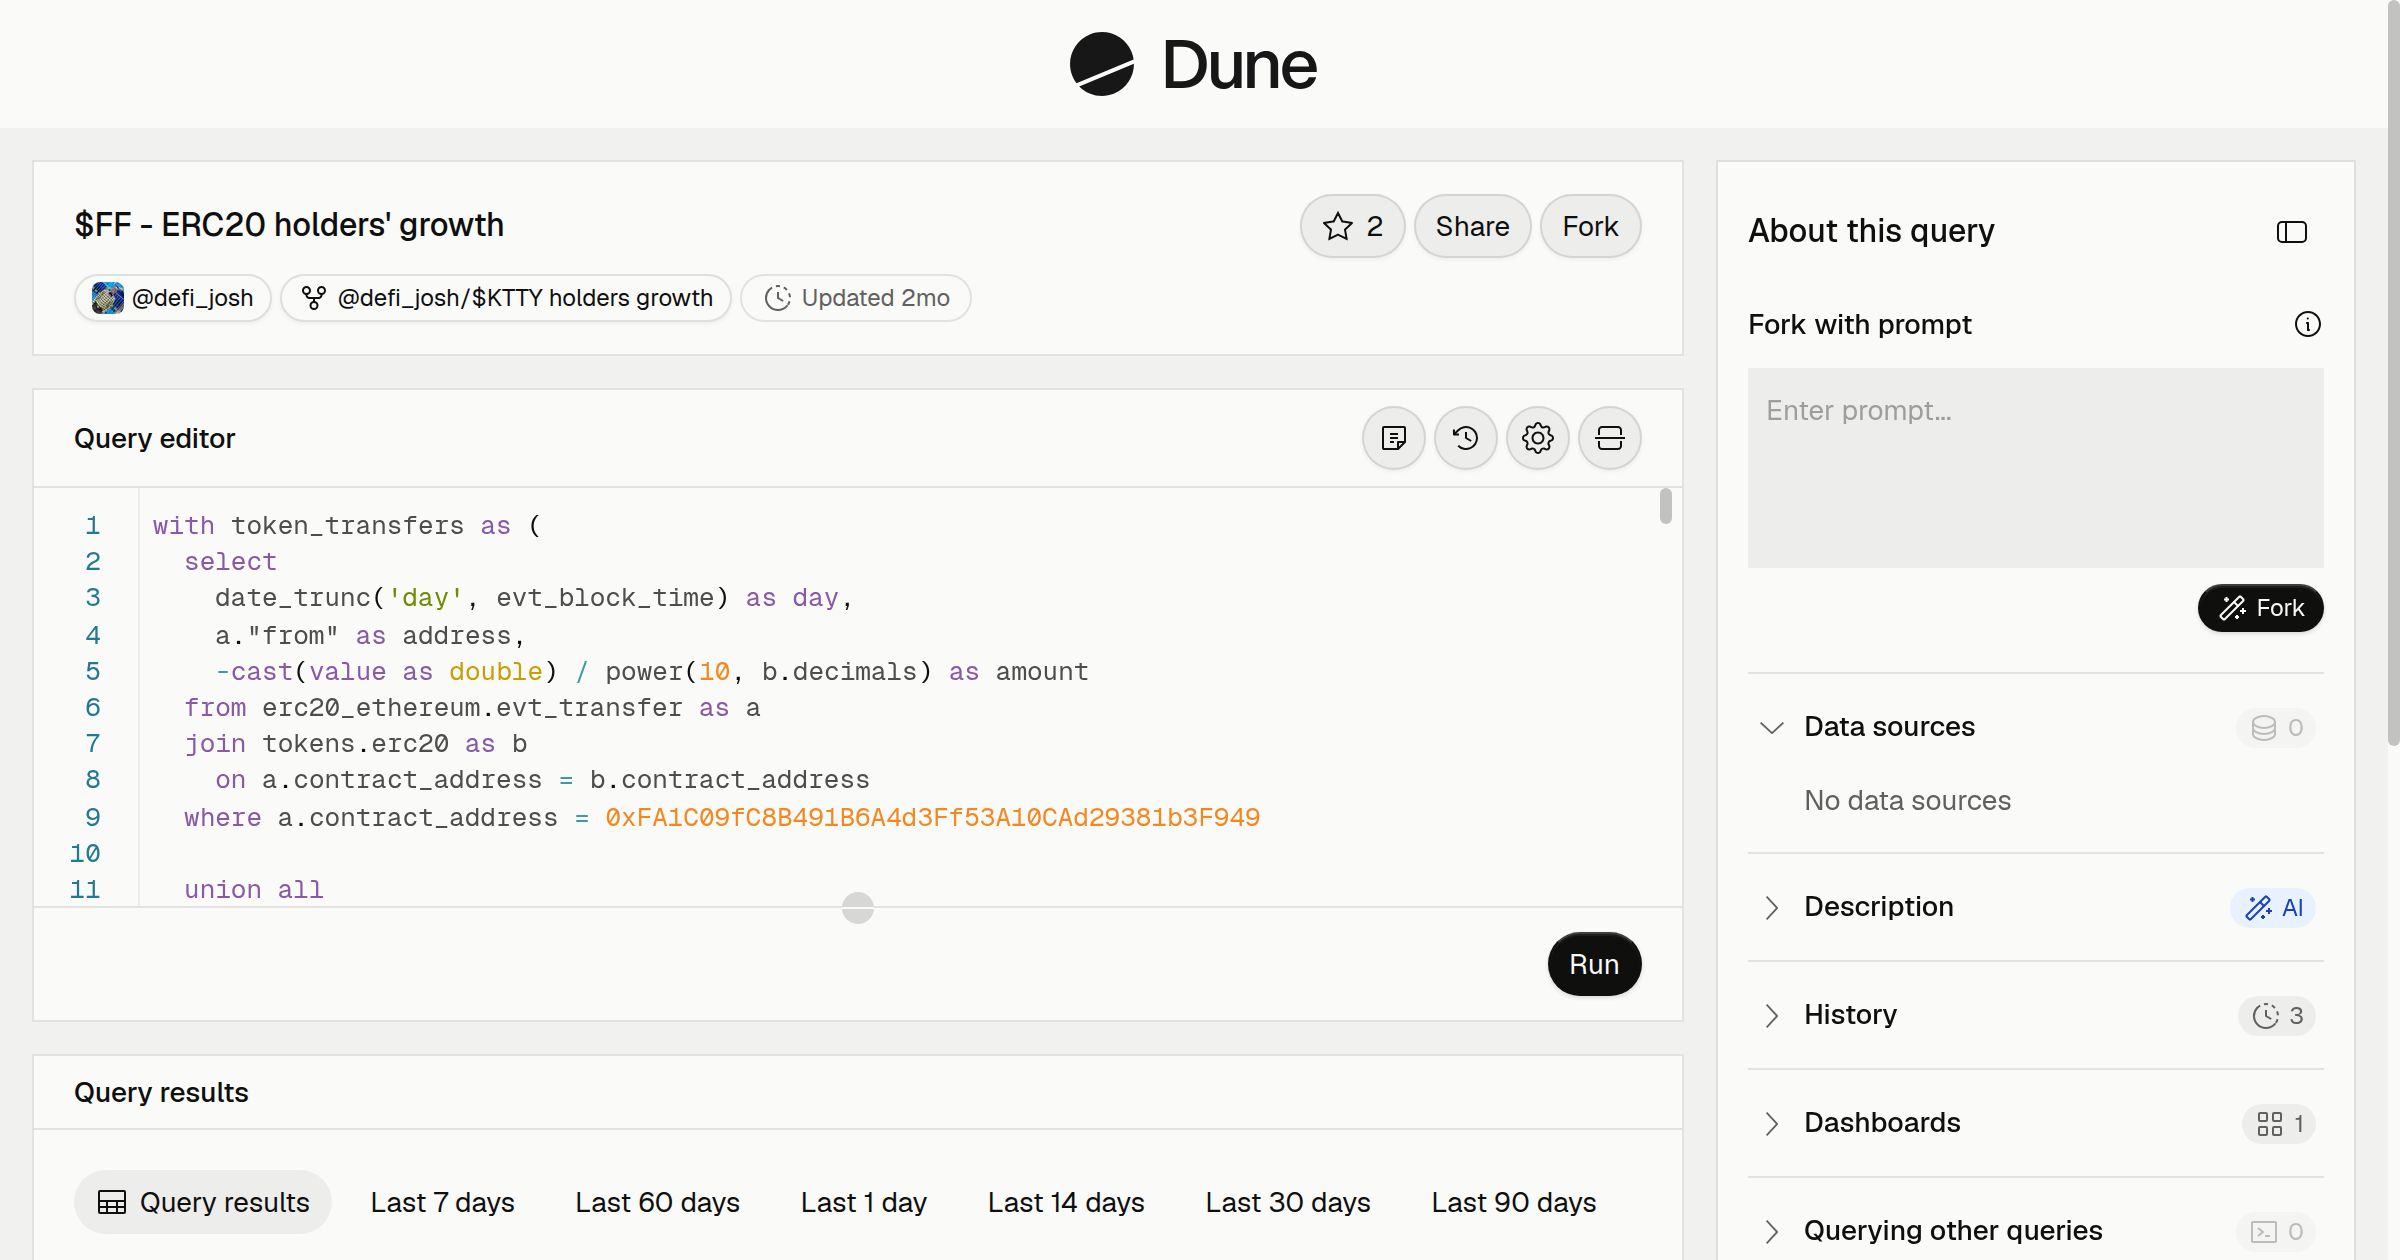This screenshot has height=1260, width=2400.
Task: Click line number 9 in editor gutter
Action: (x=92, y=818)
